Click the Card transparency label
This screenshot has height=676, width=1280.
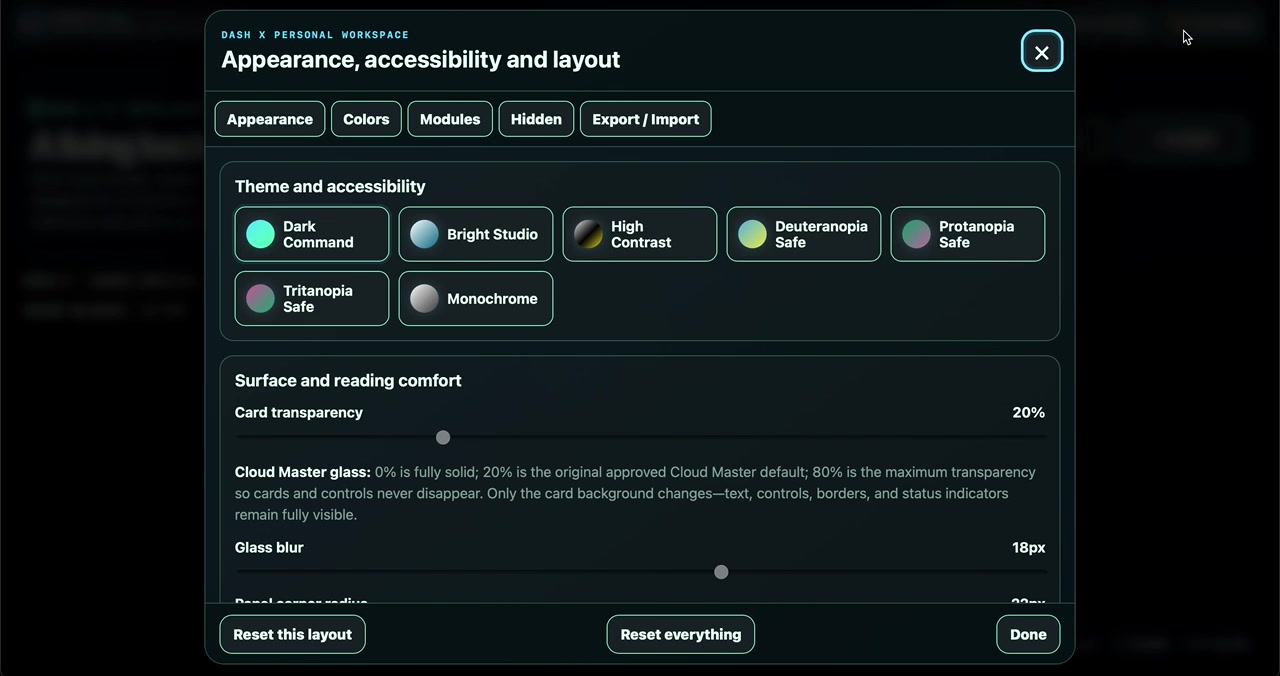tap(299, 412)
